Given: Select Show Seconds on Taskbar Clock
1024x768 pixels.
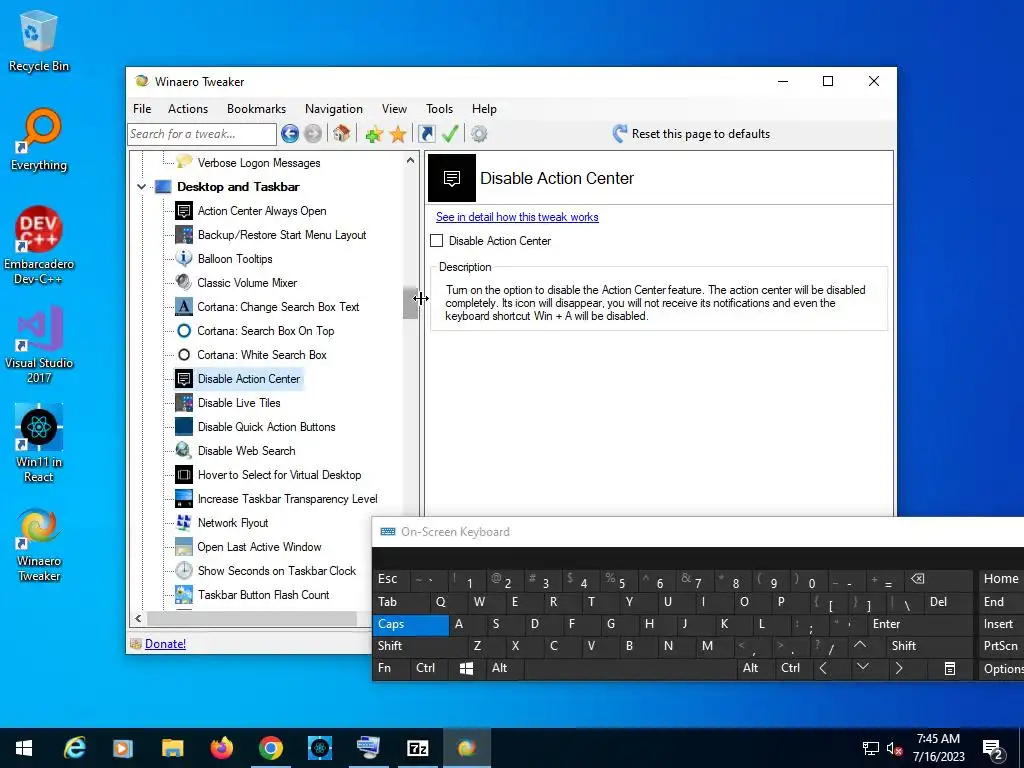Looking at the screenshot, I should pos(277,571).
